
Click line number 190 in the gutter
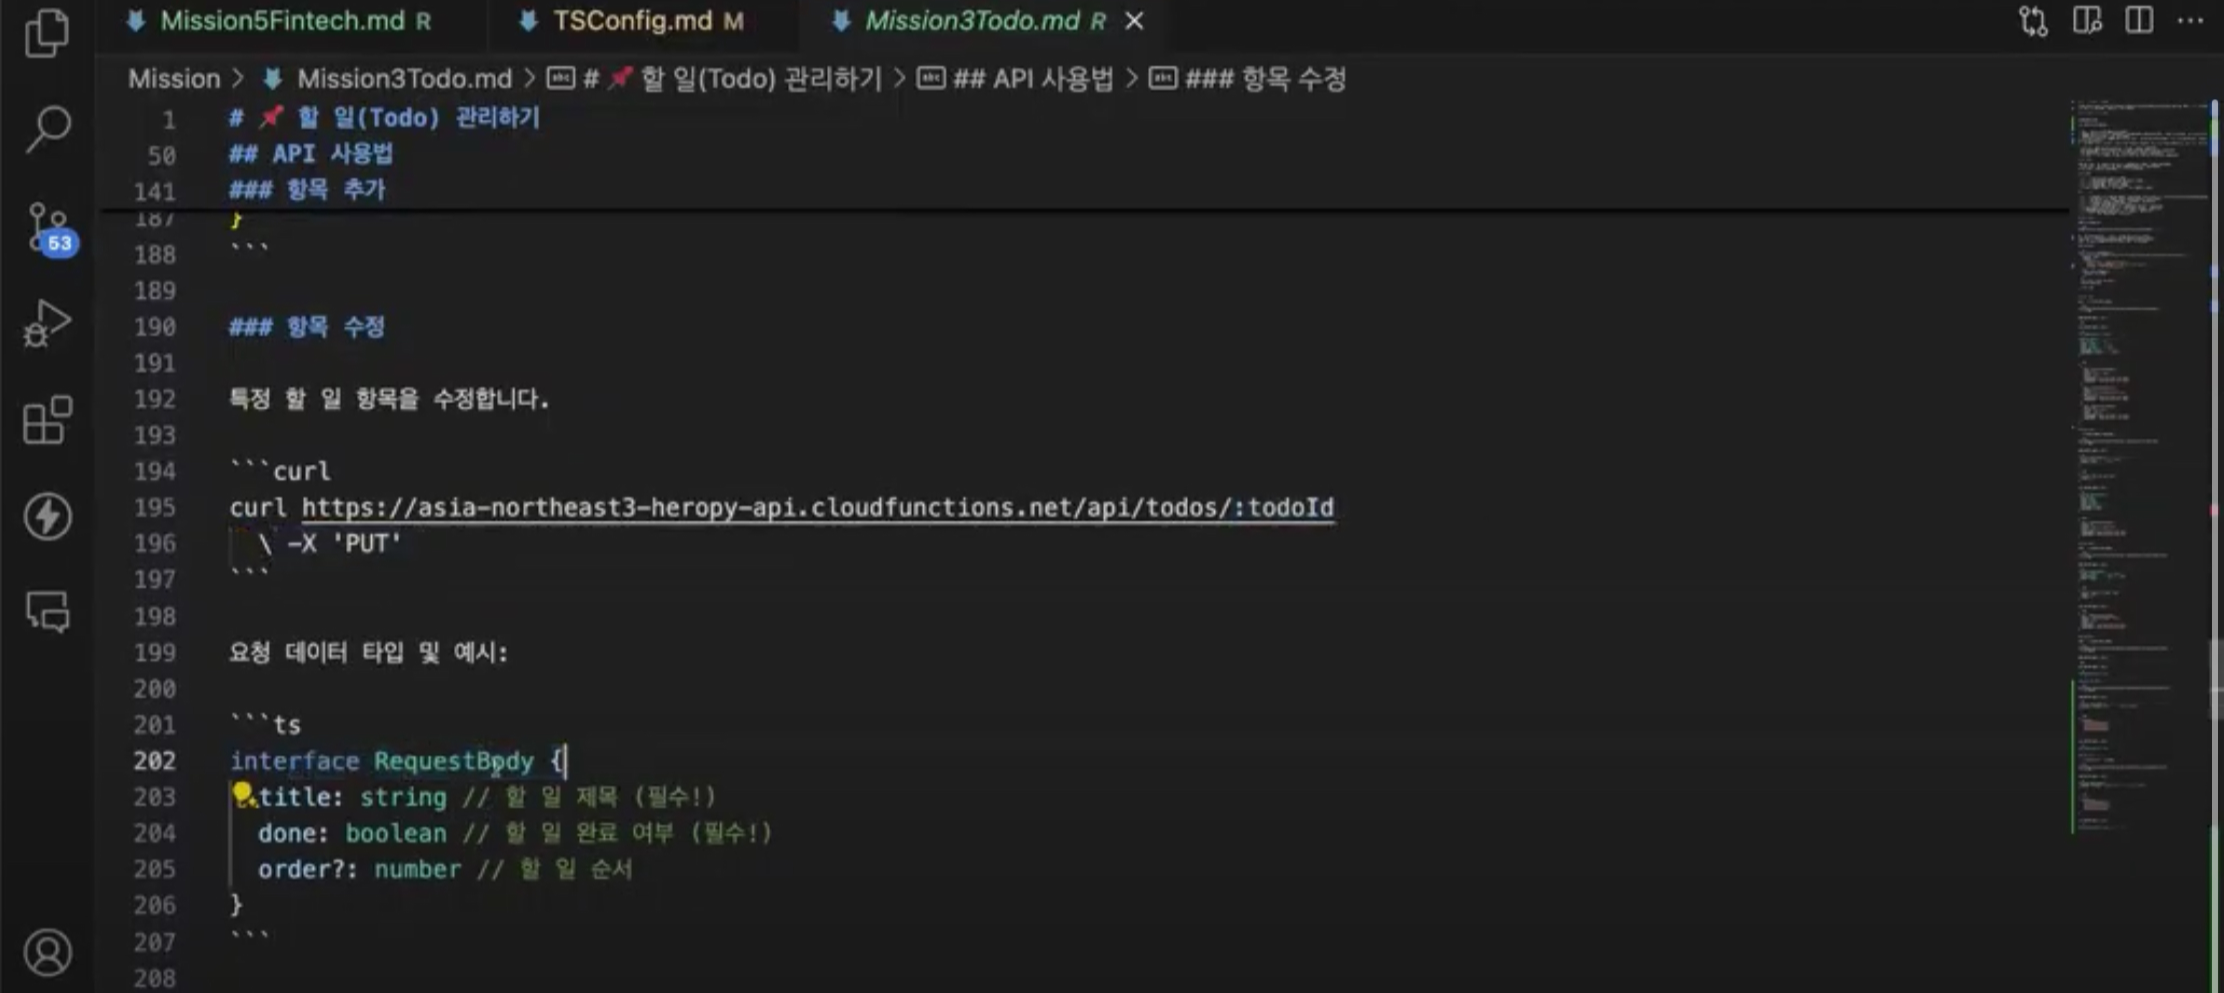point(155,327)
